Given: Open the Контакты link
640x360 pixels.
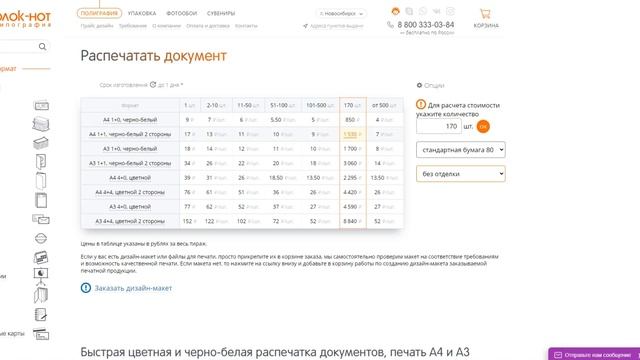Looking at the screenshot, I should 246,26.
